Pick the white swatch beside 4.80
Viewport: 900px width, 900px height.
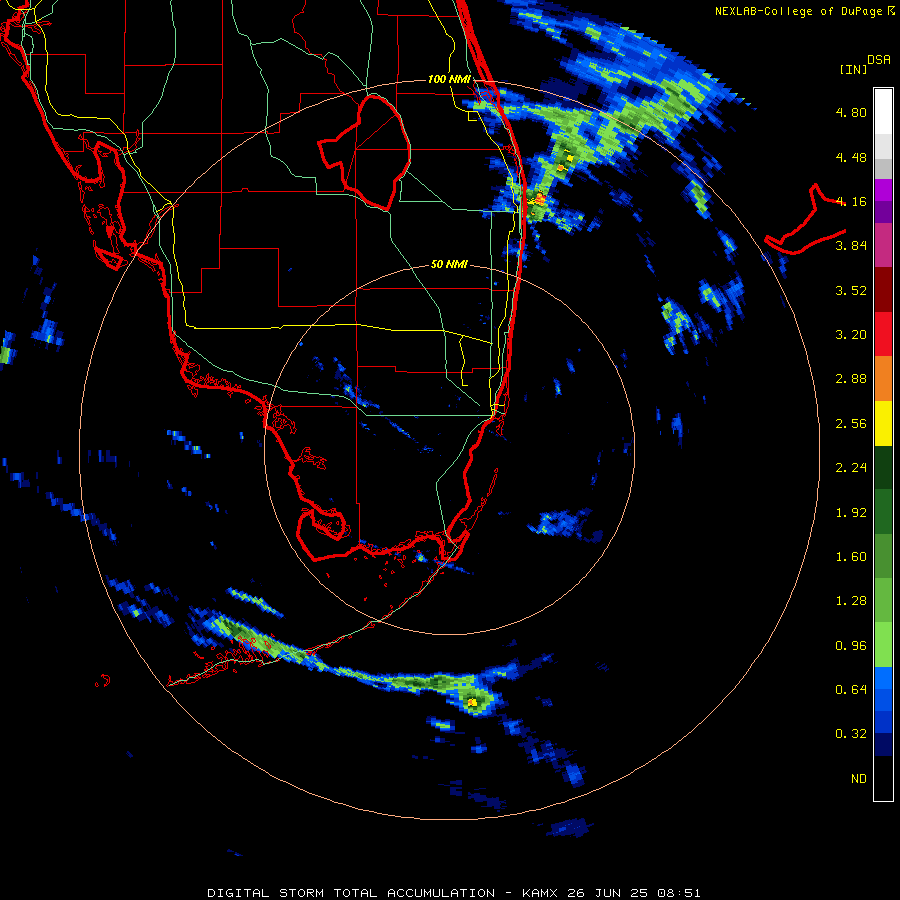coord(883,112)
